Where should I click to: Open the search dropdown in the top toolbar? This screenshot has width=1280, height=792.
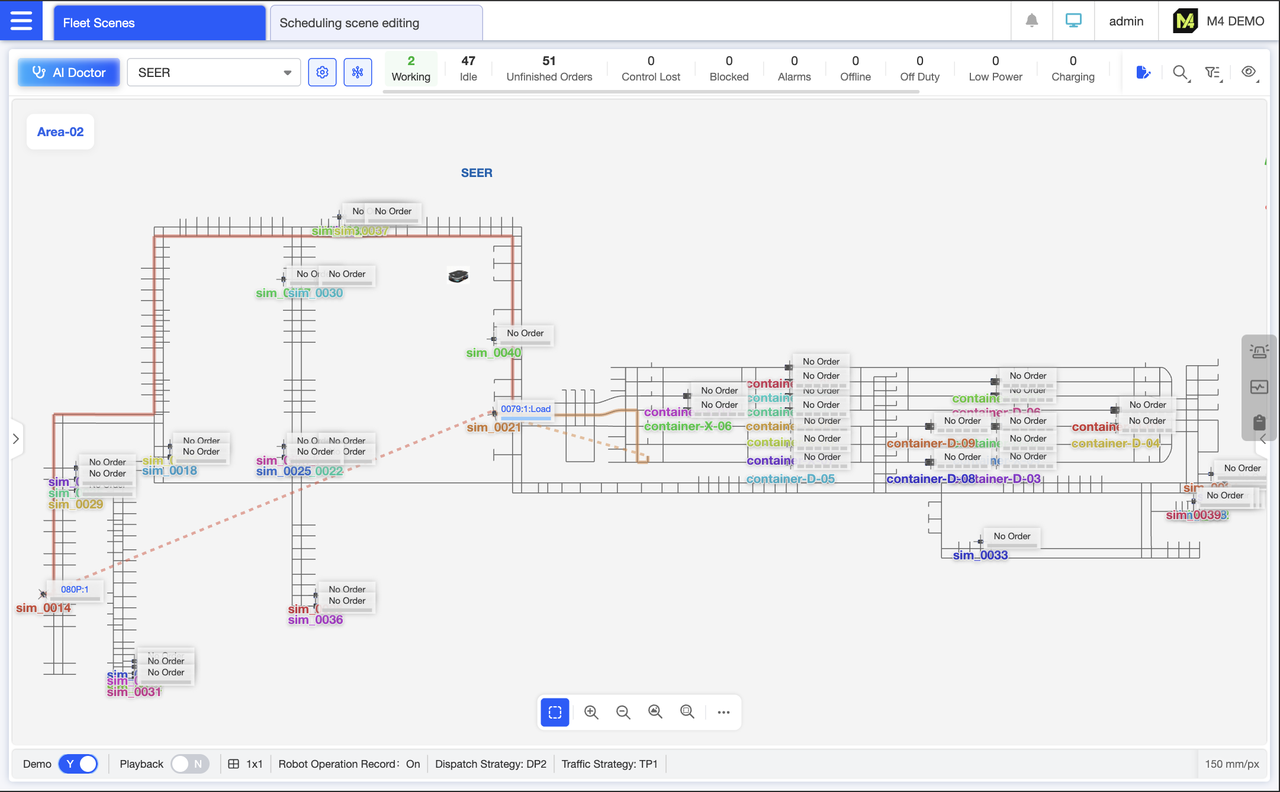click(x=1180, y=72)
